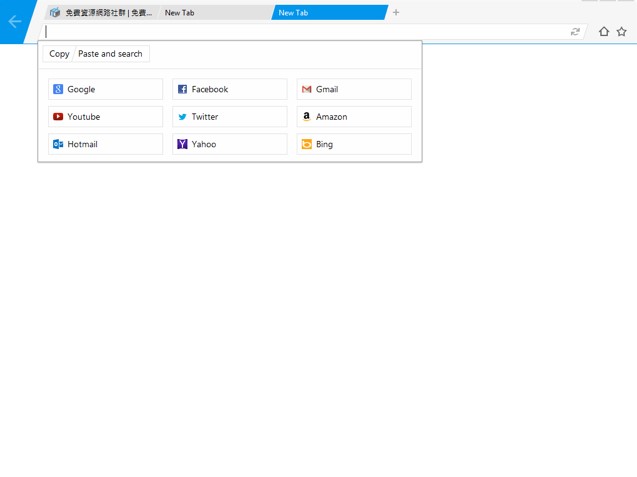Click the bookmark star icon
Image resolution: width=637 pixels, height=477 pixels.
(621, 31)
